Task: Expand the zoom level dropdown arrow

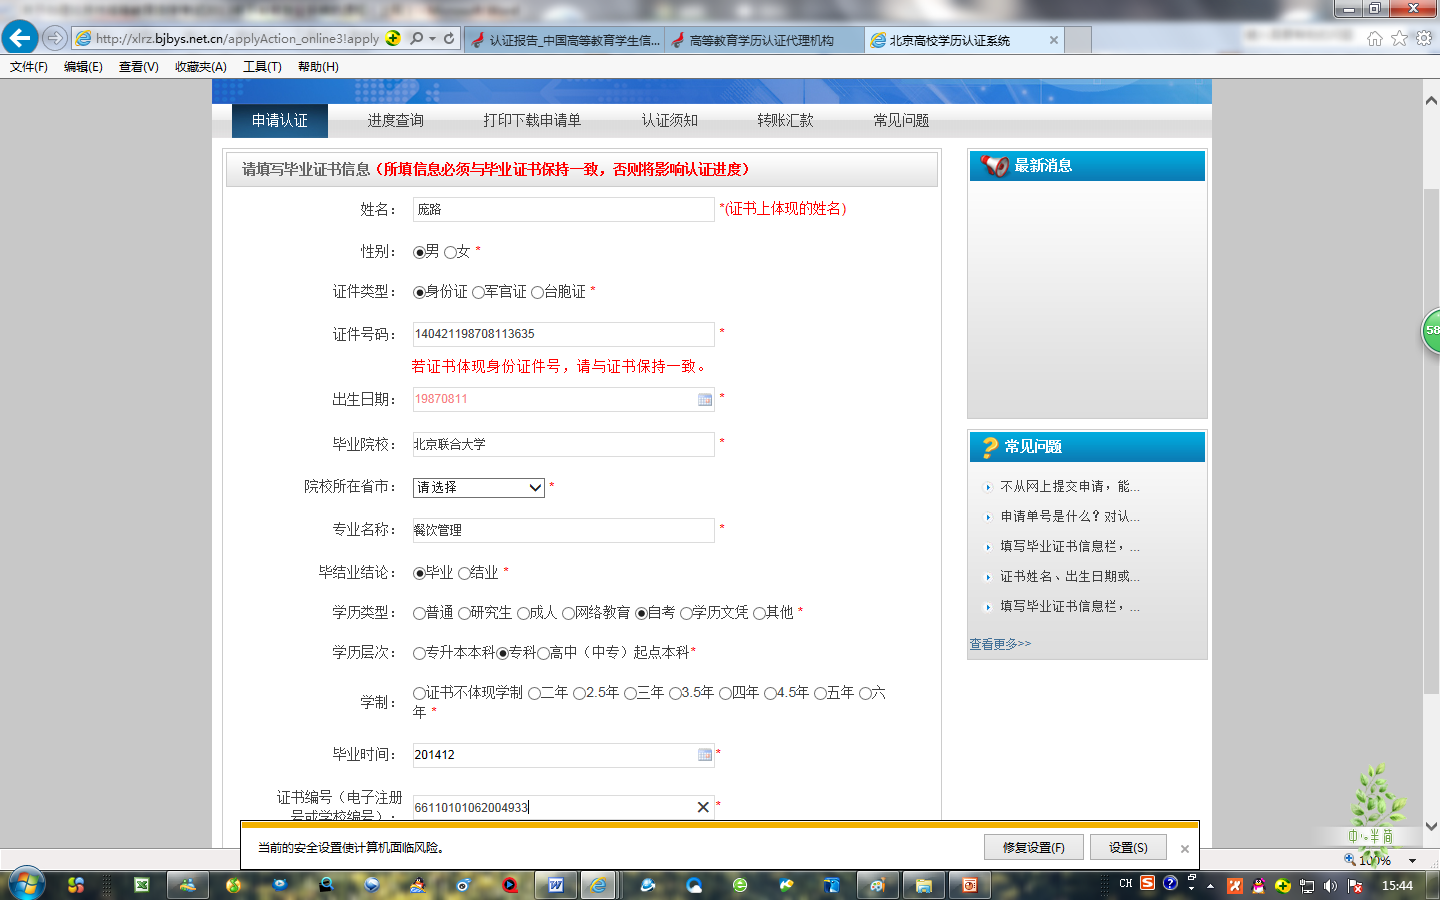Action: point(1412,860)
